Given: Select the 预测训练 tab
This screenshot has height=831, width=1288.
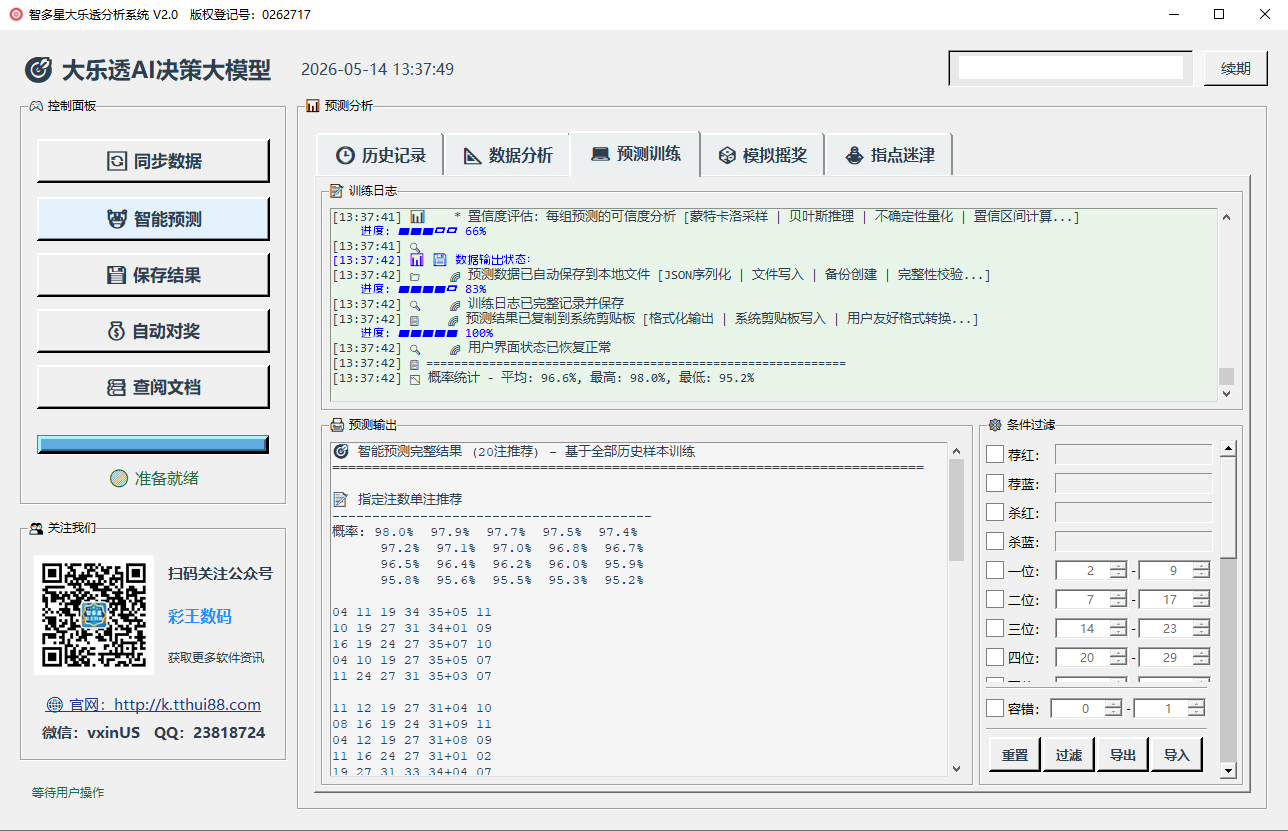Looking at the screenshot, I should pyautogui.click(x=635, y=154).
